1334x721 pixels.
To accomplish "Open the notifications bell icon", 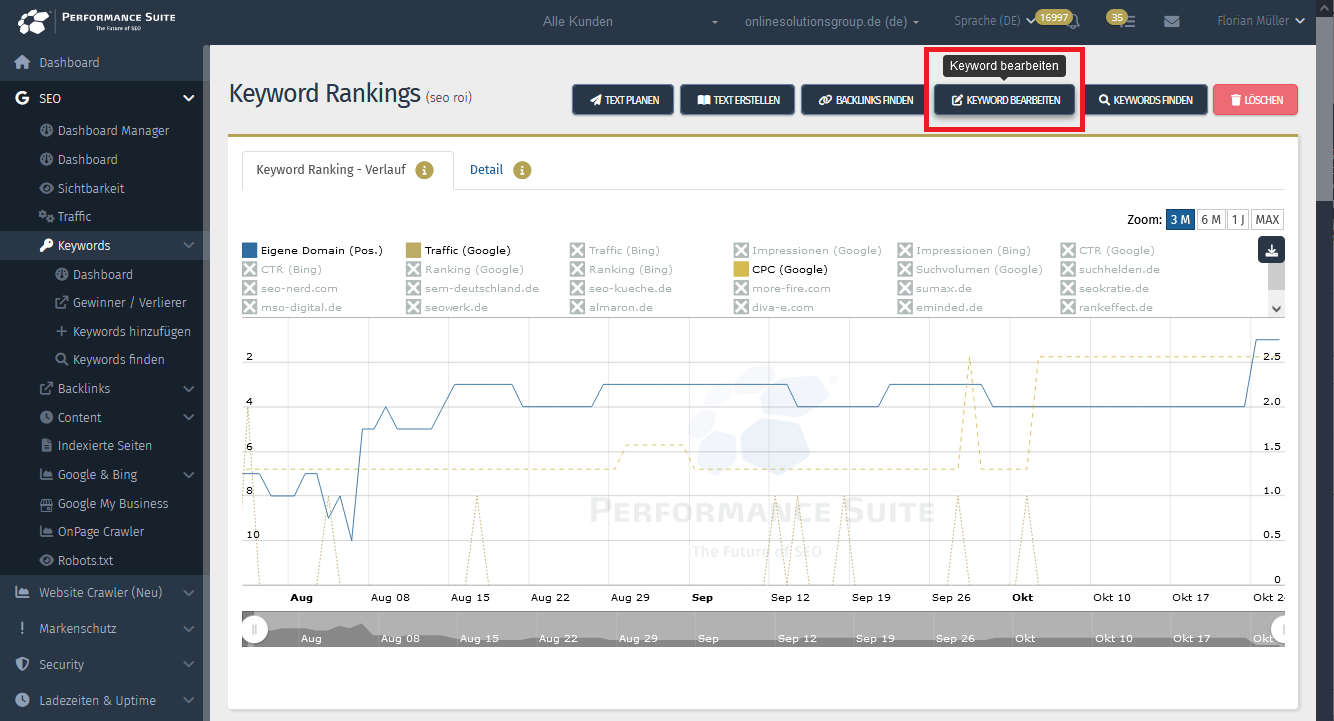I will 1075,22.
